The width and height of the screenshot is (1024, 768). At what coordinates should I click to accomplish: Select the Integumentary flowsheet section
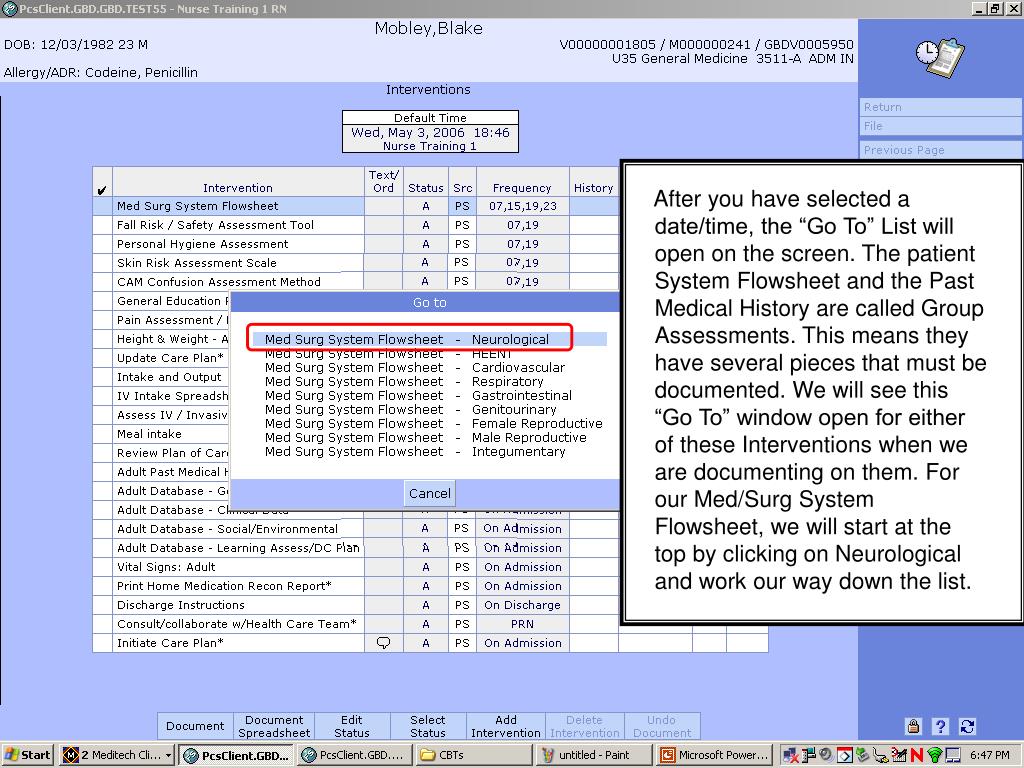click(x=415, y=452)
